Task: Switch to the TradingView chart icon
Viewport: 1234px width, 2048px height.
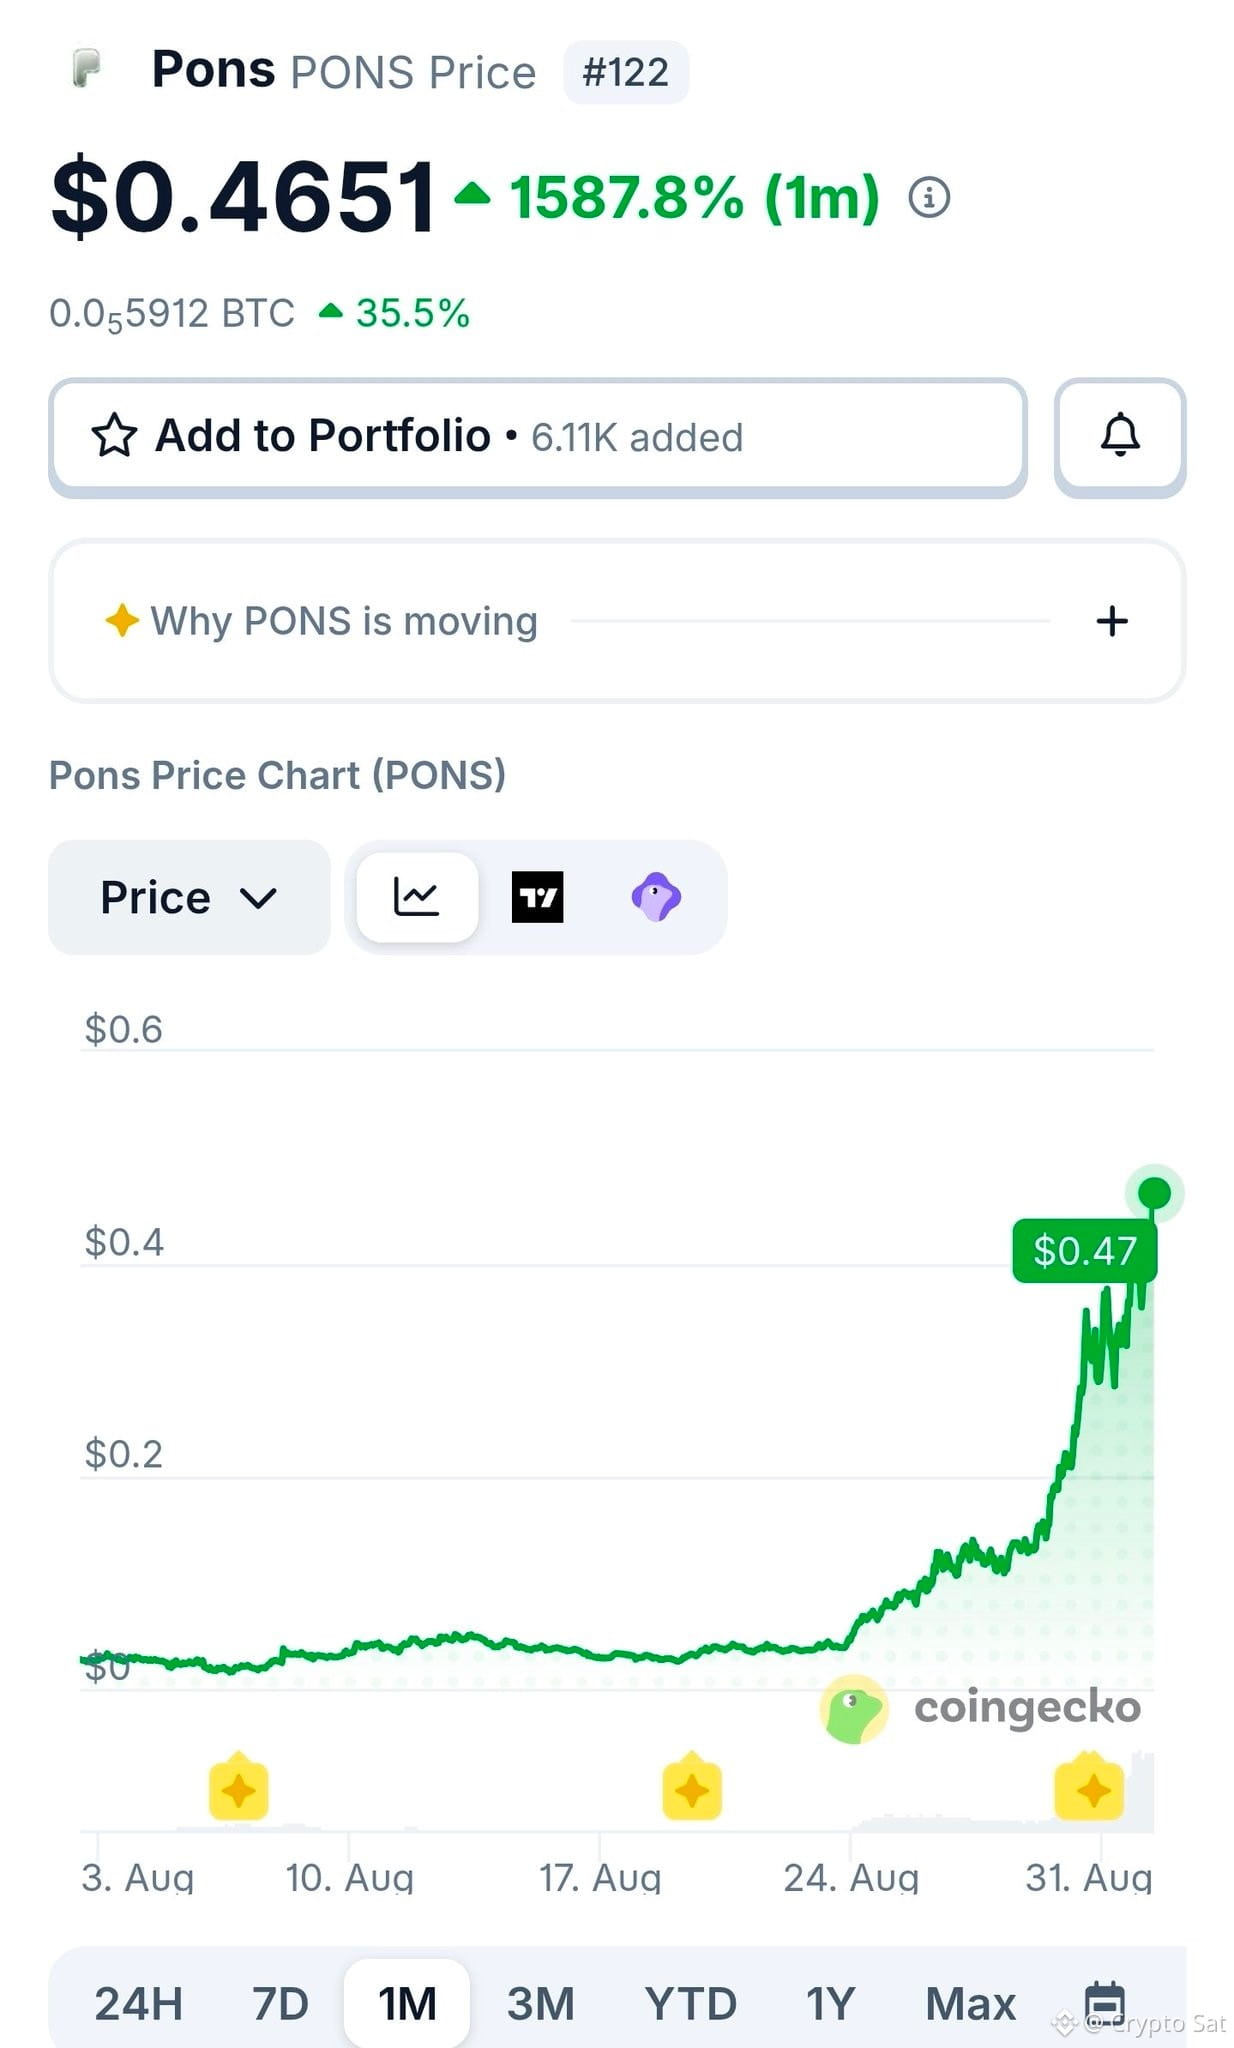Action: click(537, 897)
